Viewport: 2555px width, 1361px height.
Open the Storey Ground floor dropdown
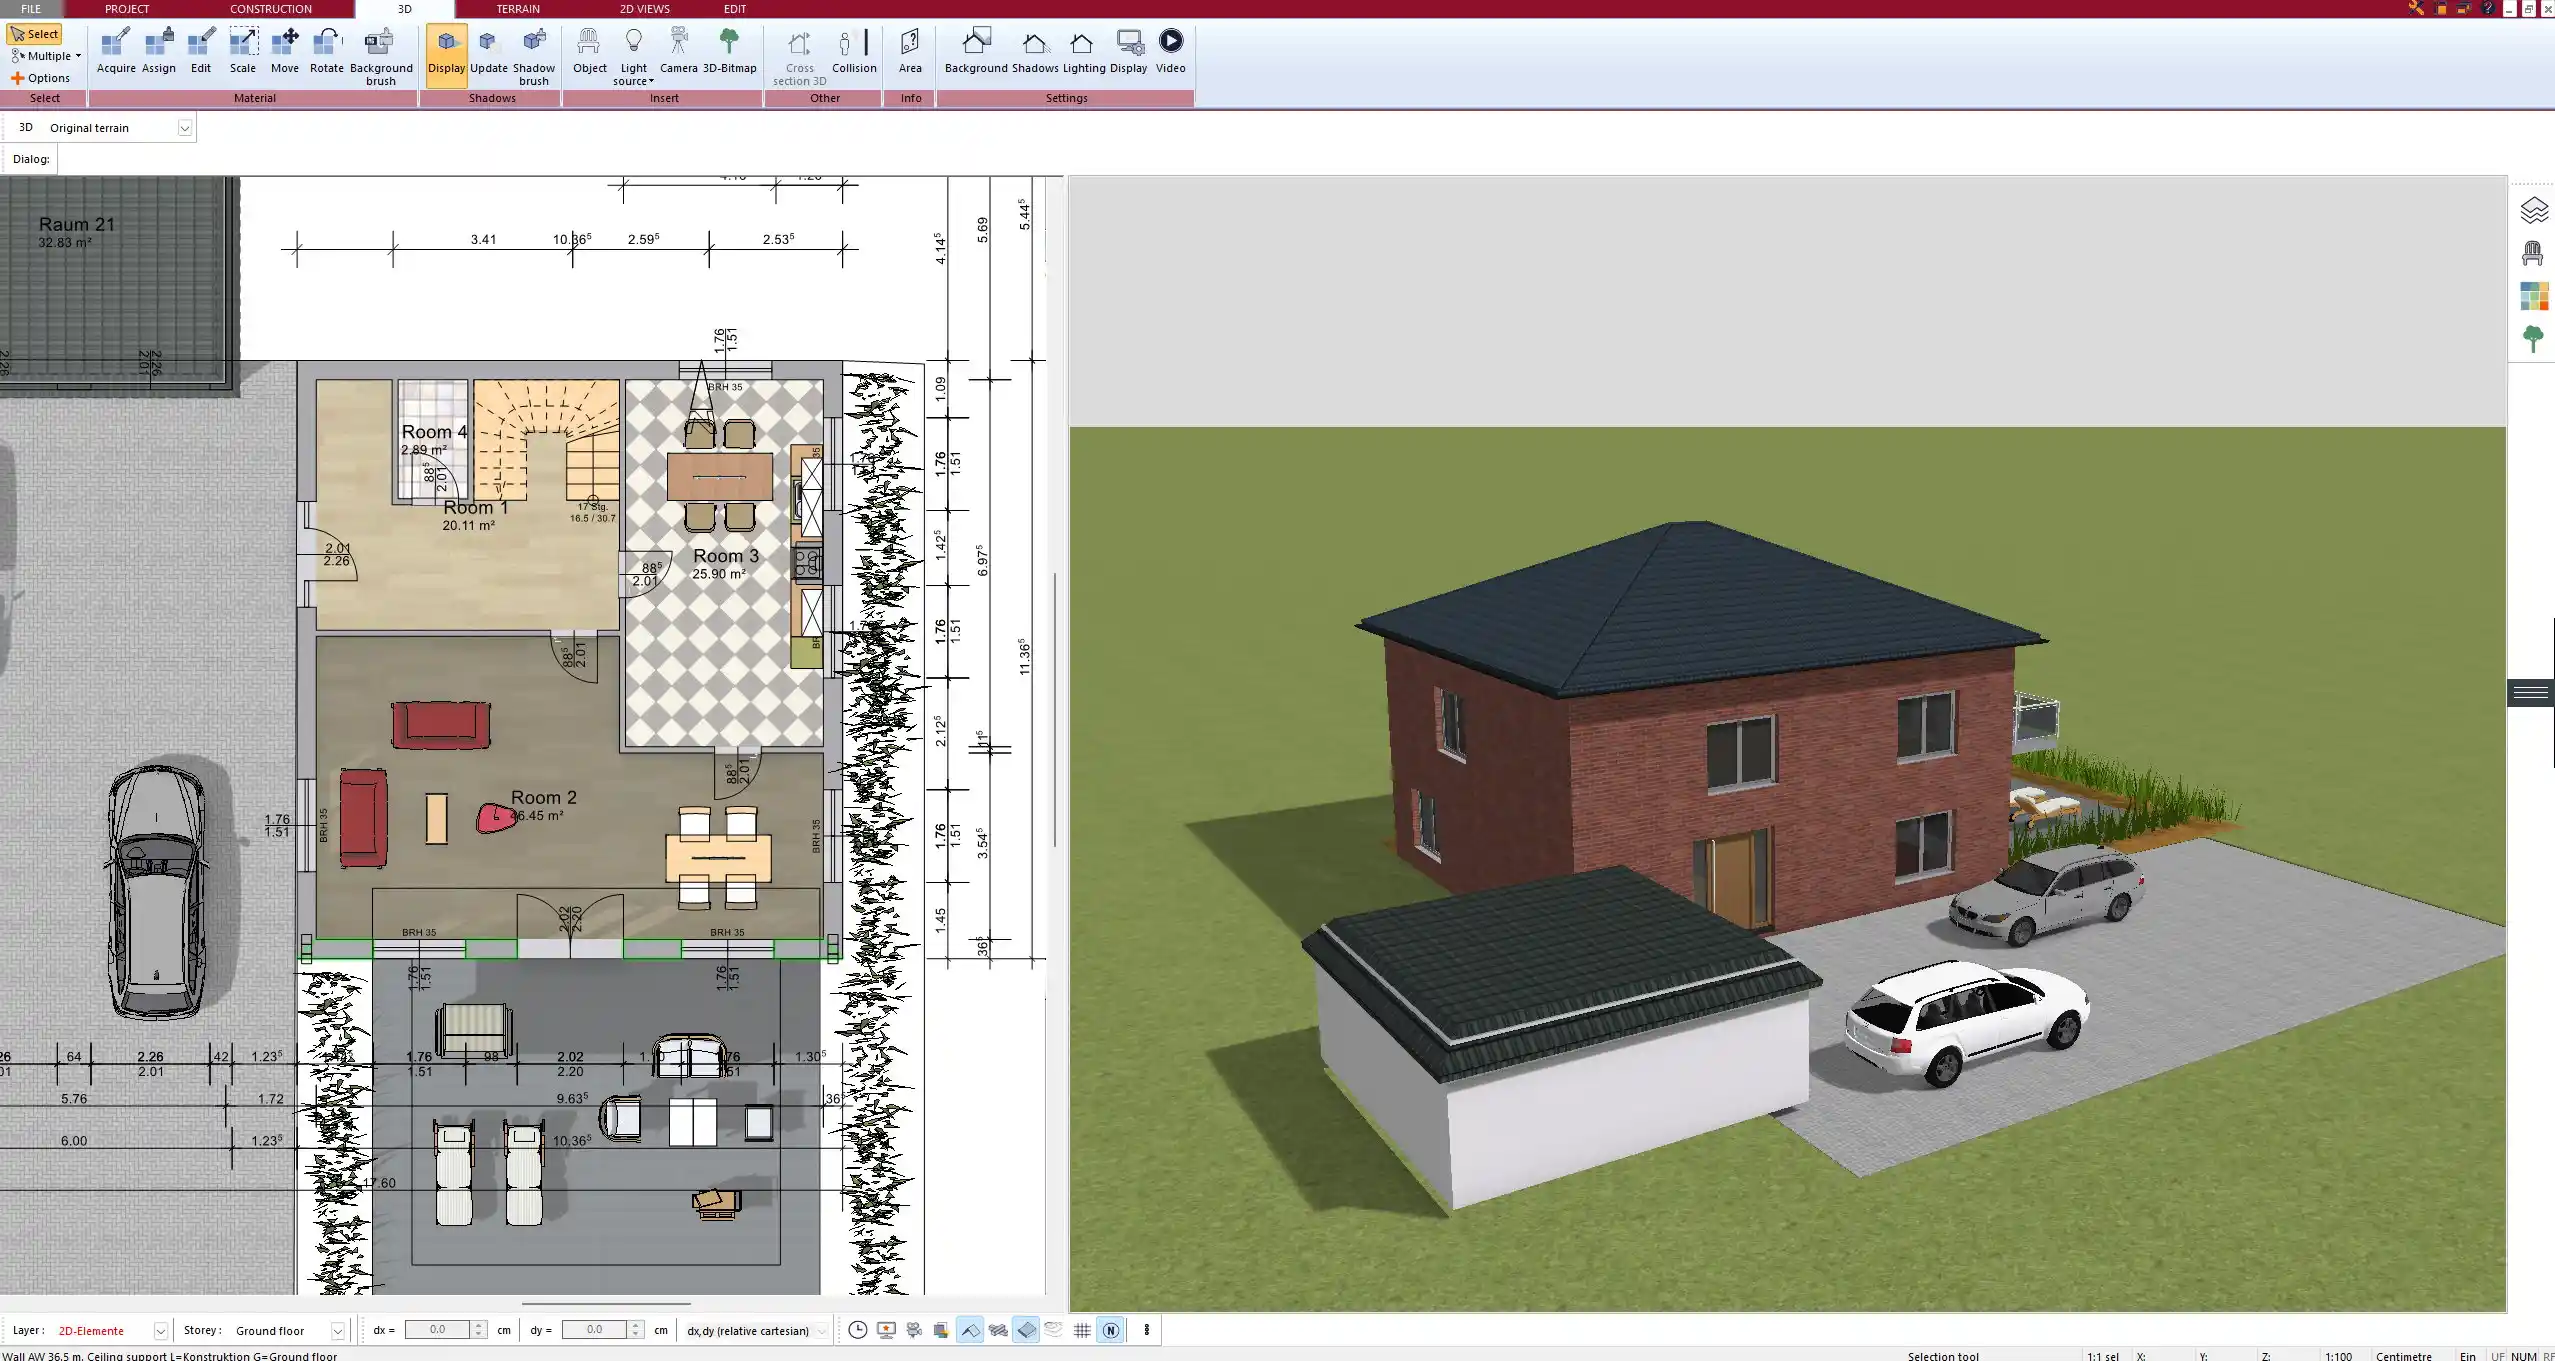[x=337, y=1331]
